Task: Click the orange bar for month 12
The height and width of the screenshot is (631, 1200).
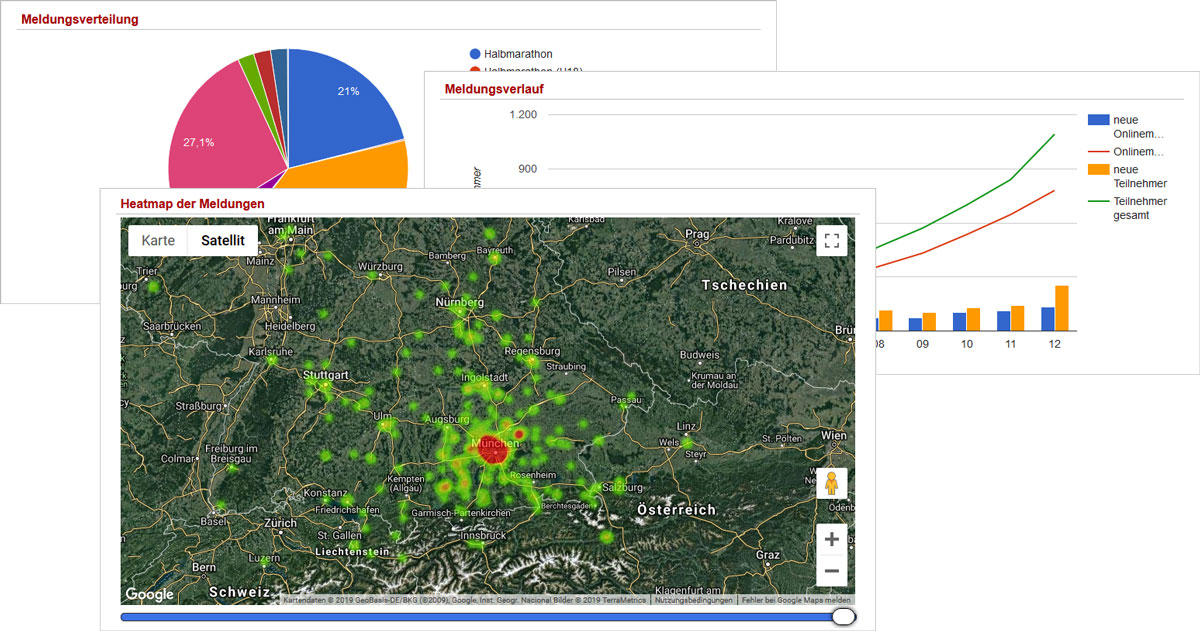Action: [1062, 308]
